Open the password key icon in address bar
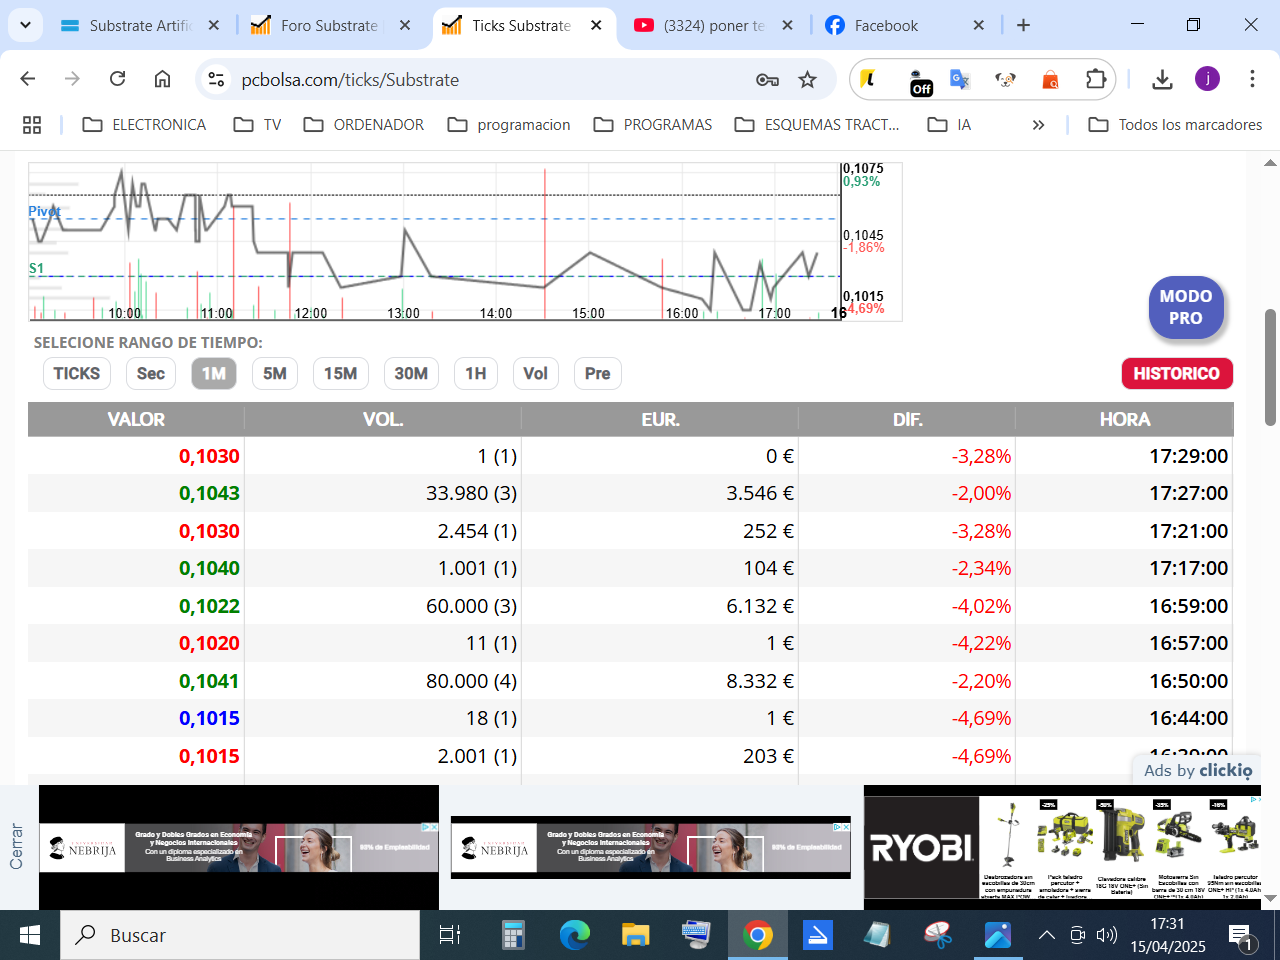The width and height of the screenshot is (1280, 960). 767,79
